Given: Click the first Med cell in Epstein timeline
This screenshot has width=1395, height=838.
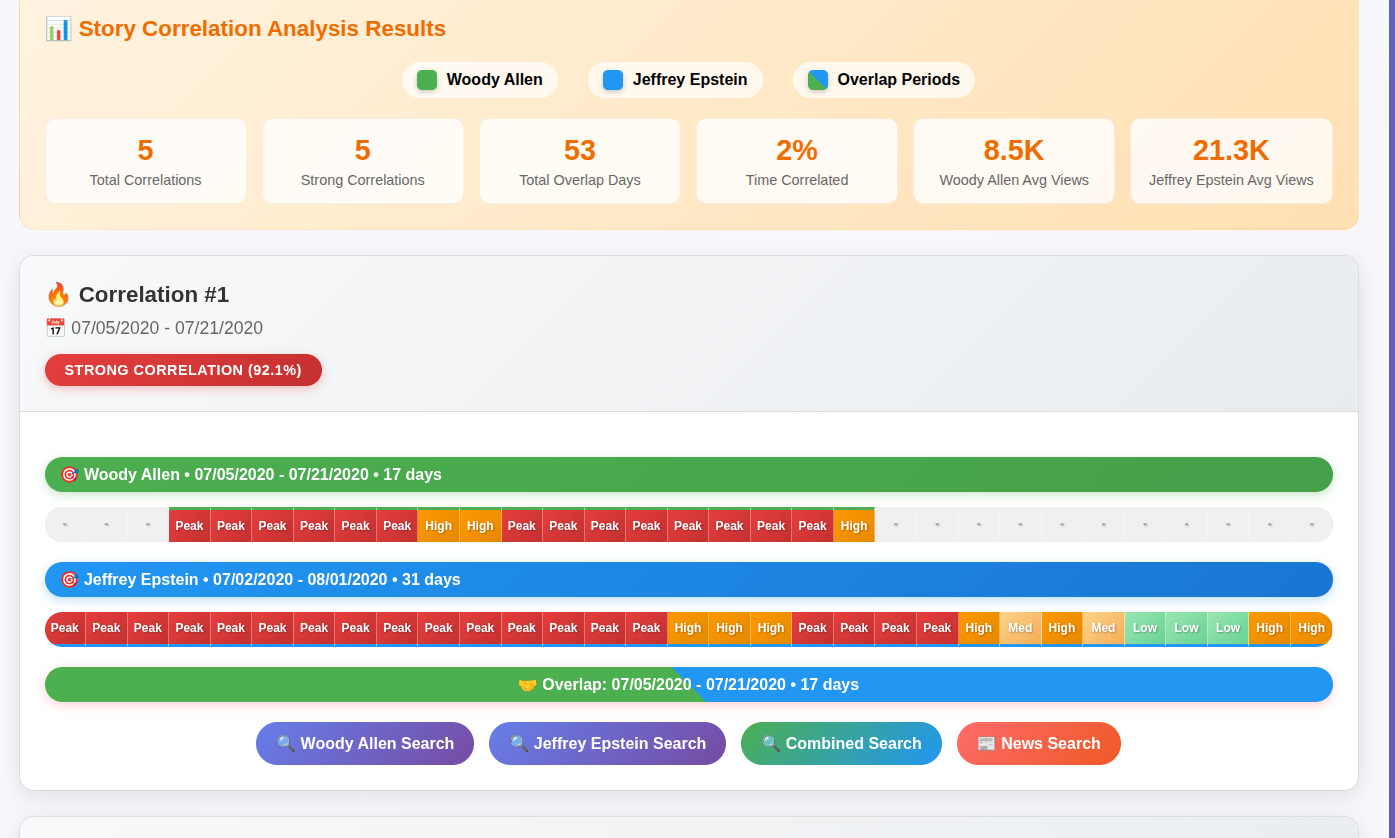Looking at the screenshot, I should pos(1020,628).
